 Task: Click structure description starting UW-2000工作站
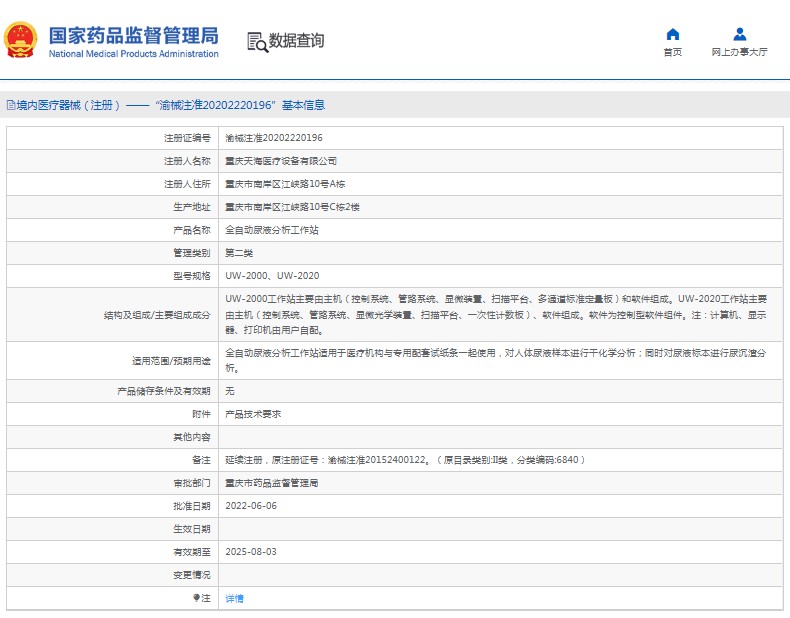[496, 315]
